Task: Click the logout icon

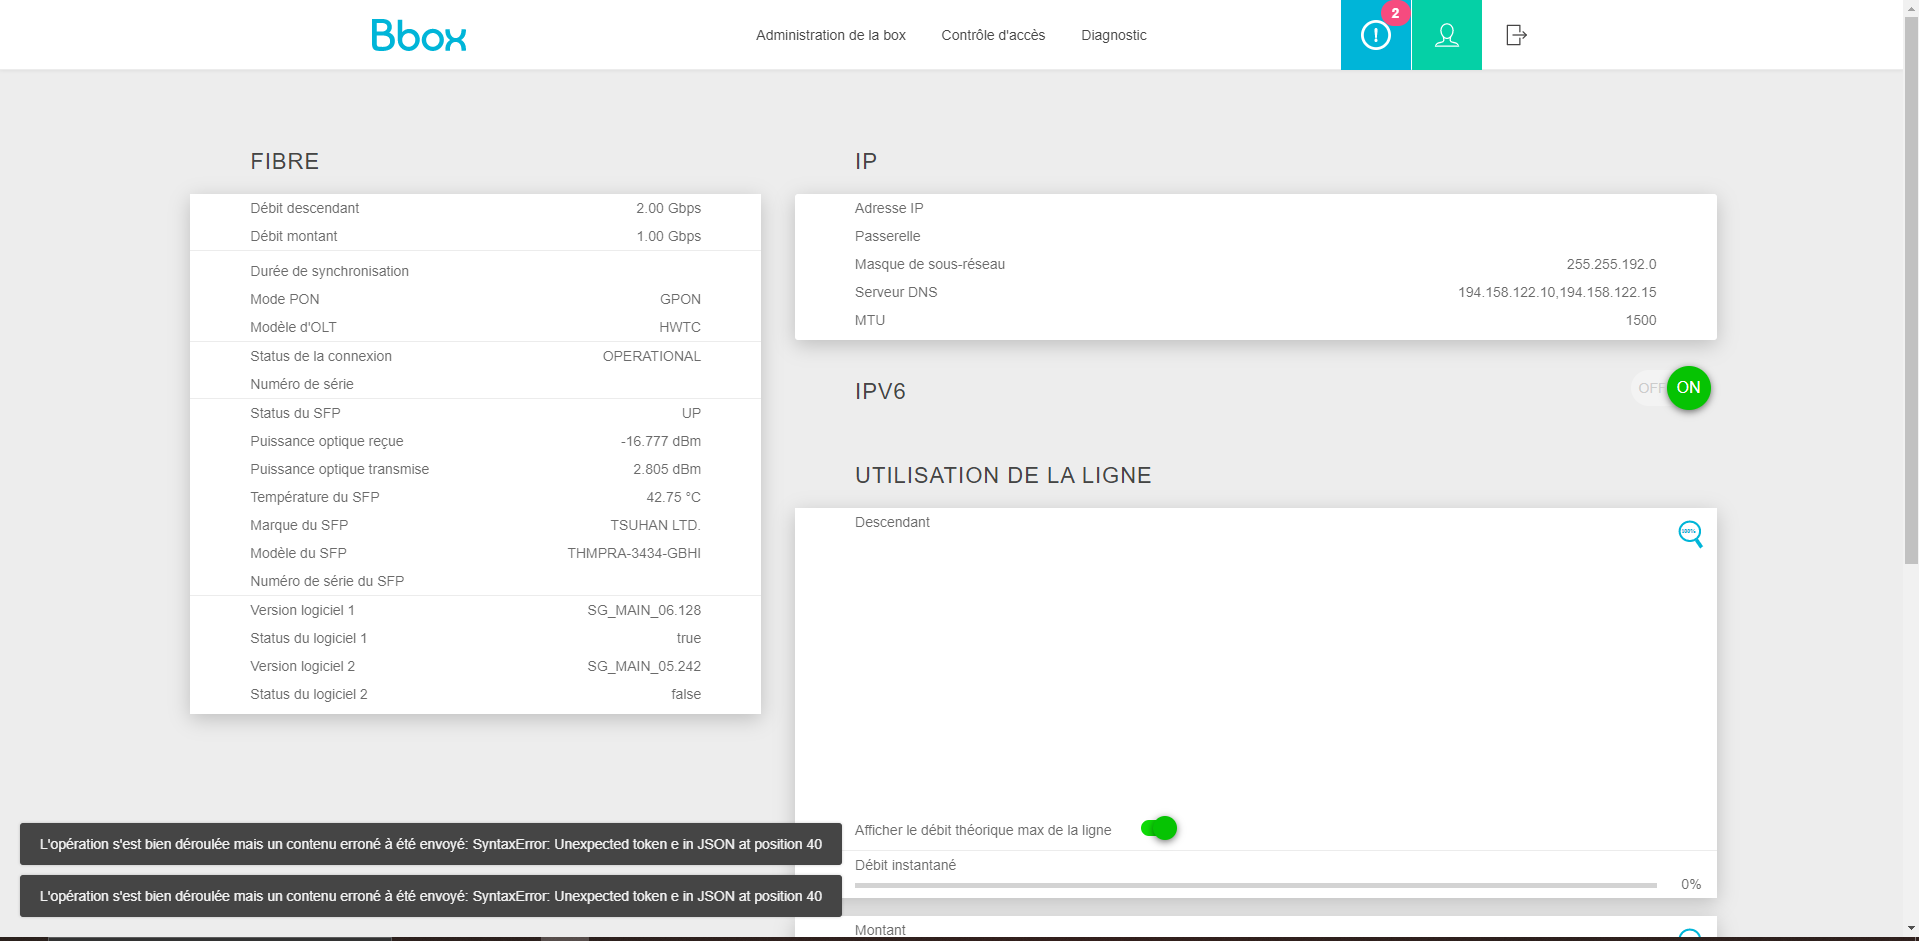Action: [x=1516, y=35]
